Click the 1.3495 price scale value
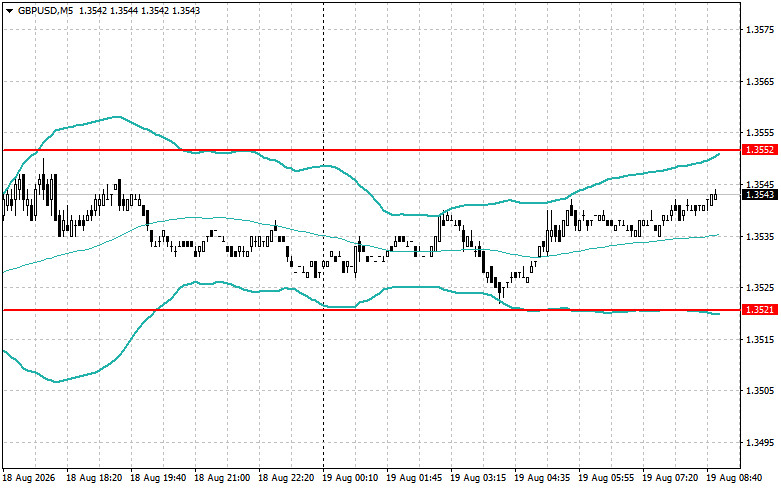This screenshot has height=489, width=781. click(x=760, y=442)
